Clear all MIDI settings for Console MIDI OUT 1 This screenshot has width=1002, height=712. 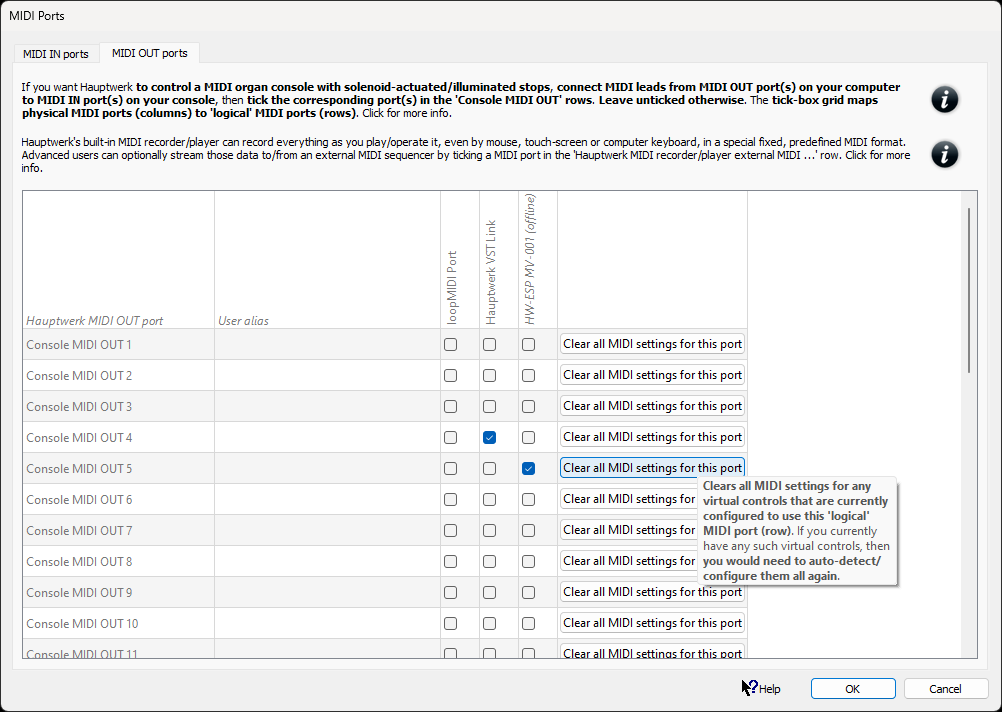coord(652,344)
